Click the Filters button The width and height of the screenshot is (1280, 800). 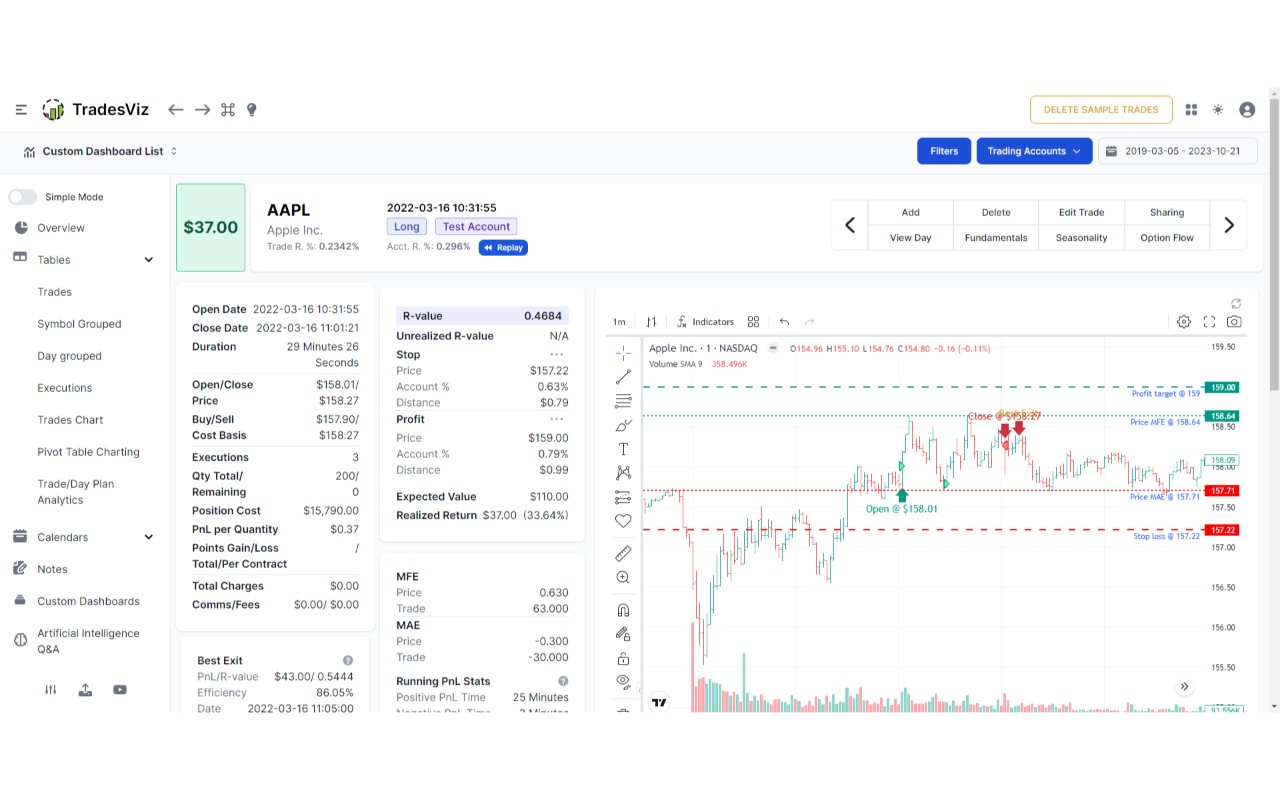pyautogui.click(x=944, y=151)
